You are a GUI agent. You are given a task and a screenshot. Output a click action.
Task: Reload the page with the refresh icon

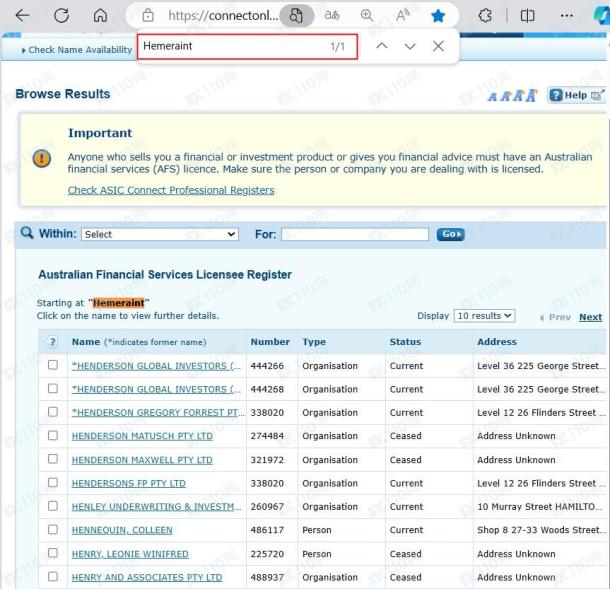61,16
